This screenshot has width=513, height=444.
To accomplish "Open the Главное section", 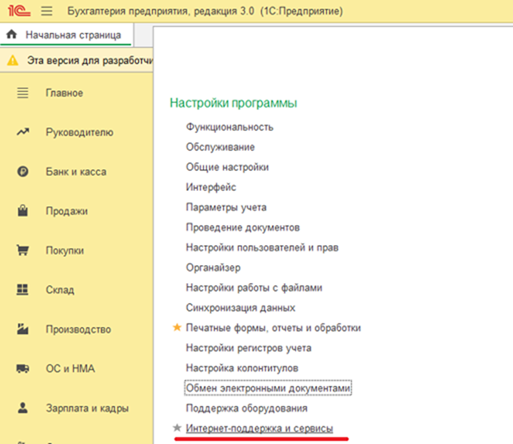I will coord(64,93).
